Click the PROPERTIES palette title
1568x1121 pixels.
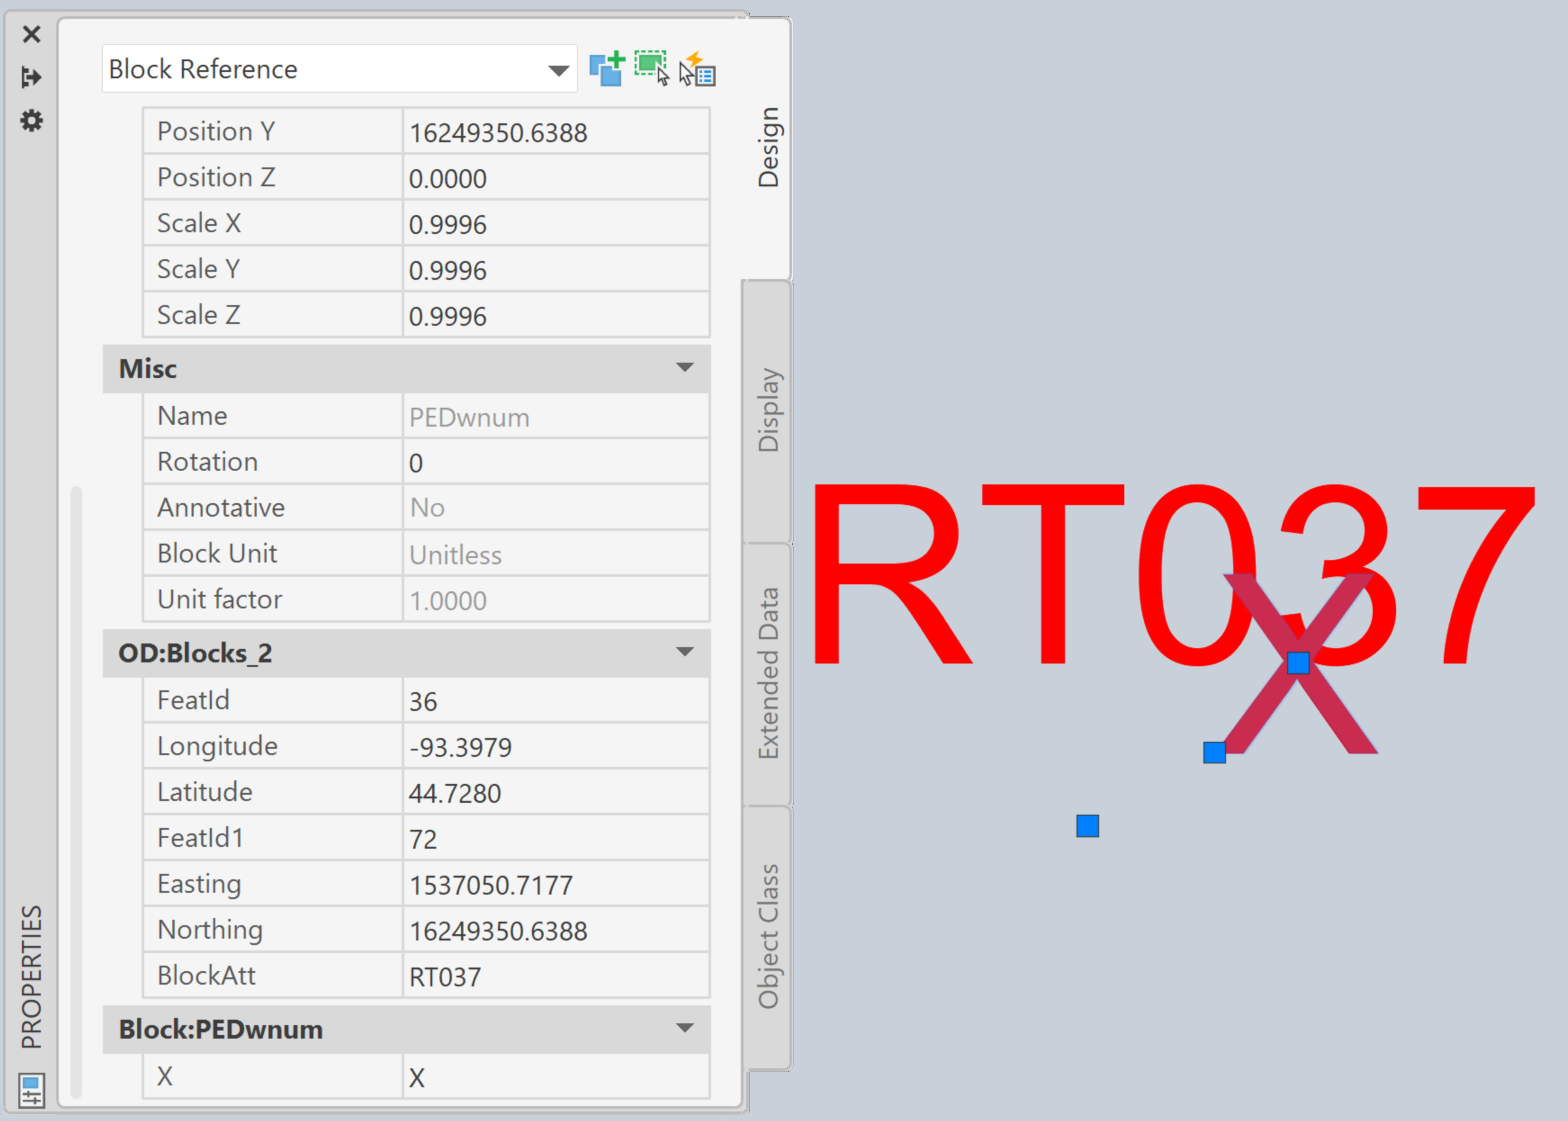32,977
